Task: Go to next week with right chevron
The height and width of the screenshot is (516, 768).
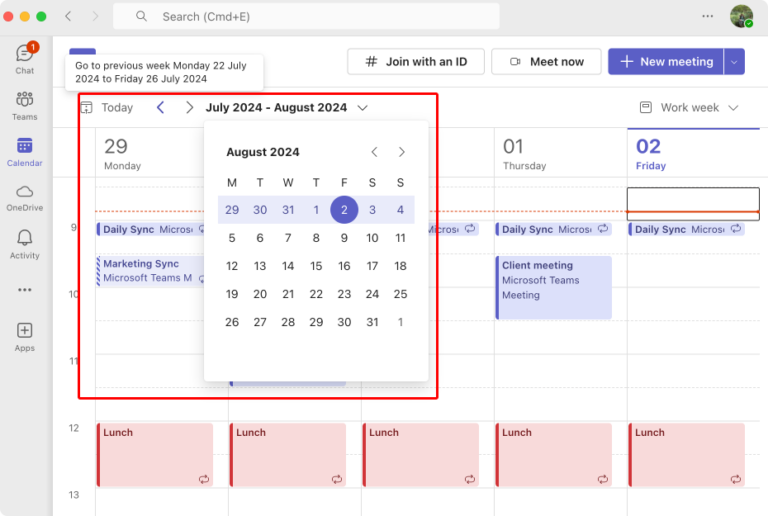Action: (189, 107)
